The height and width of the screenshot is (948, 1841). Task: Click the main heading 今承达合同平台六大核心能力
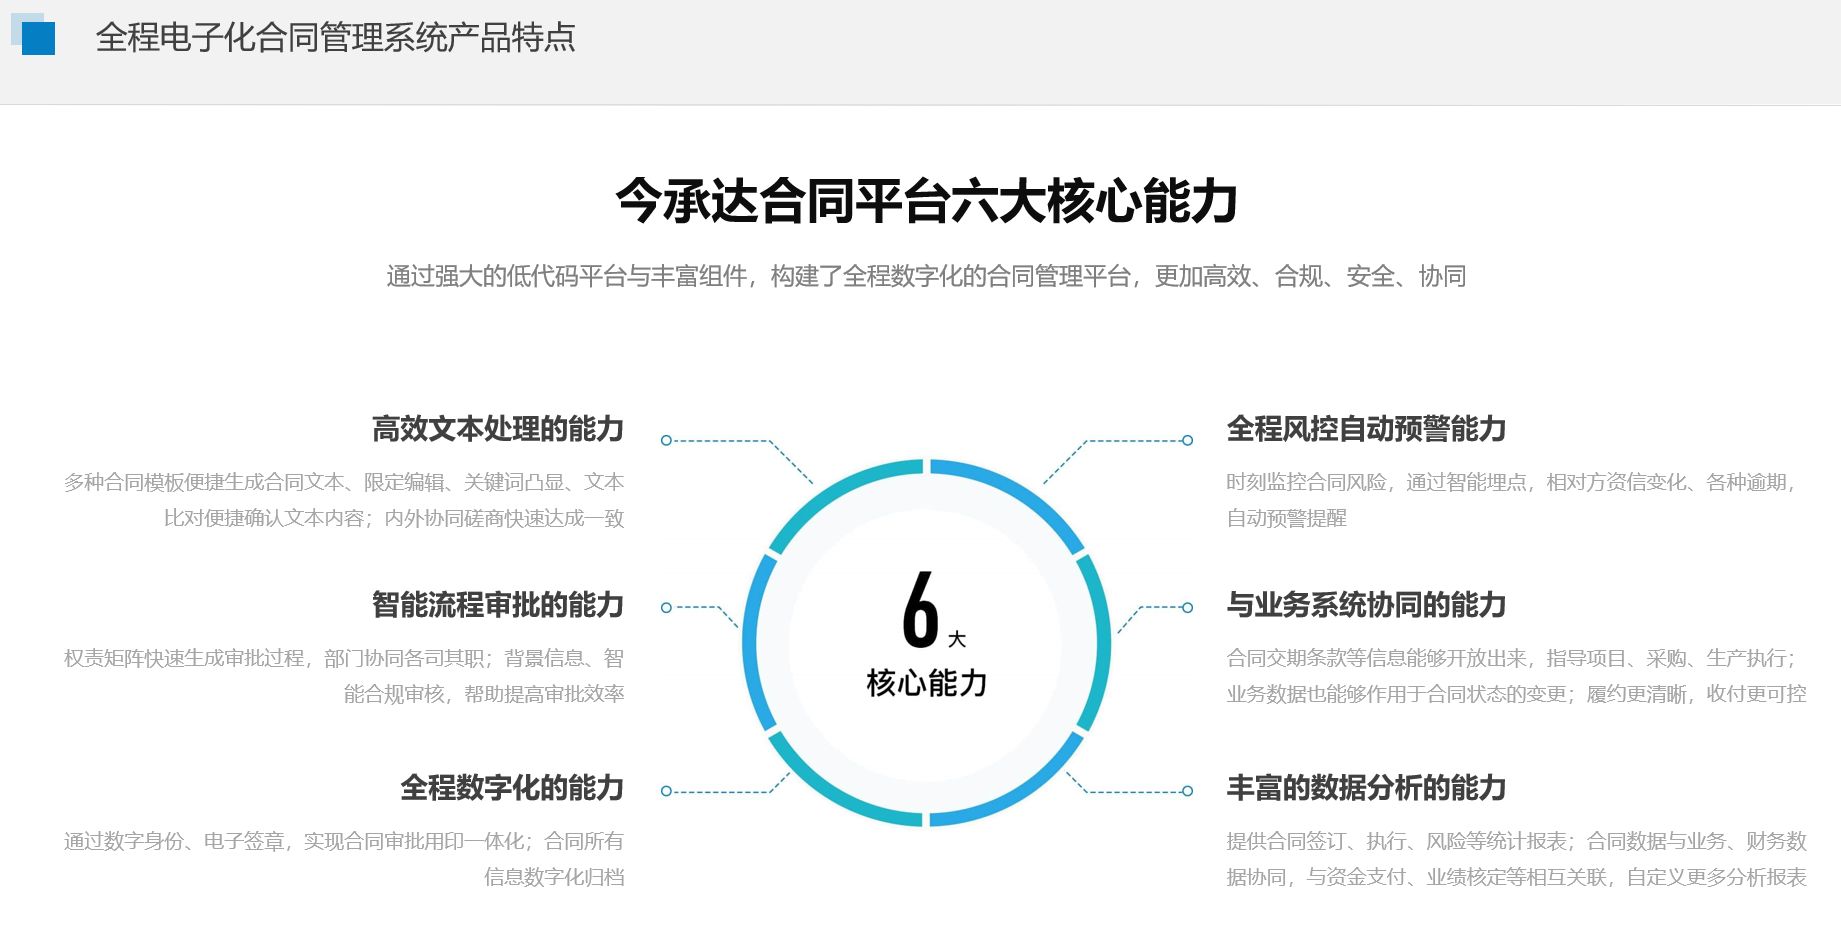tap(927, 201)
